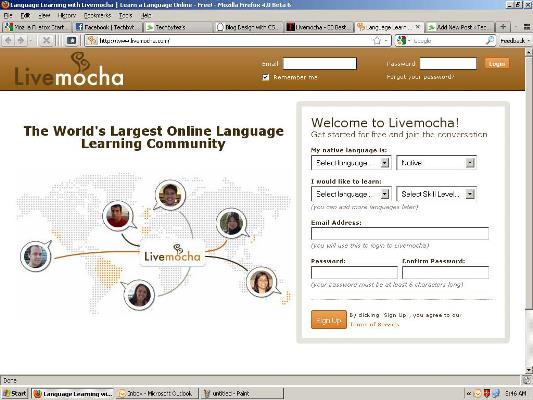Go back with the browser back arrow

8,41
